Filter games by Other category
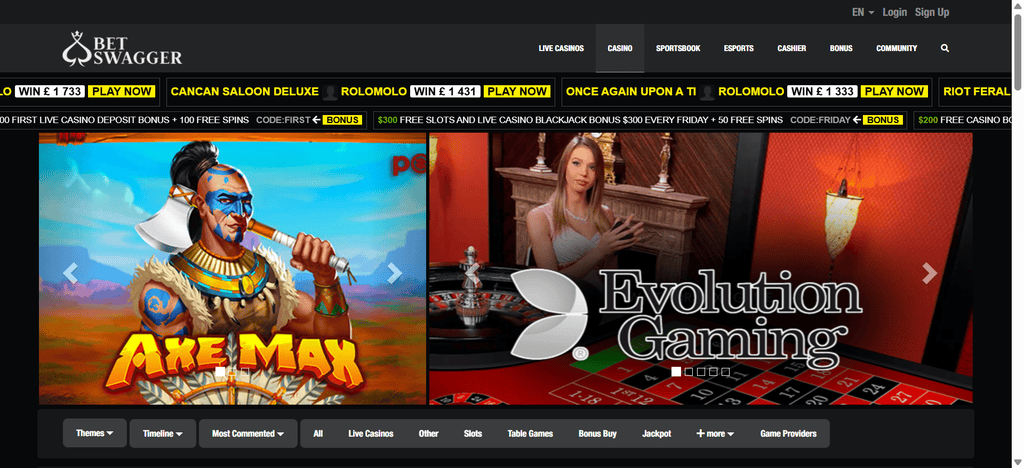 tap(428, 433)
